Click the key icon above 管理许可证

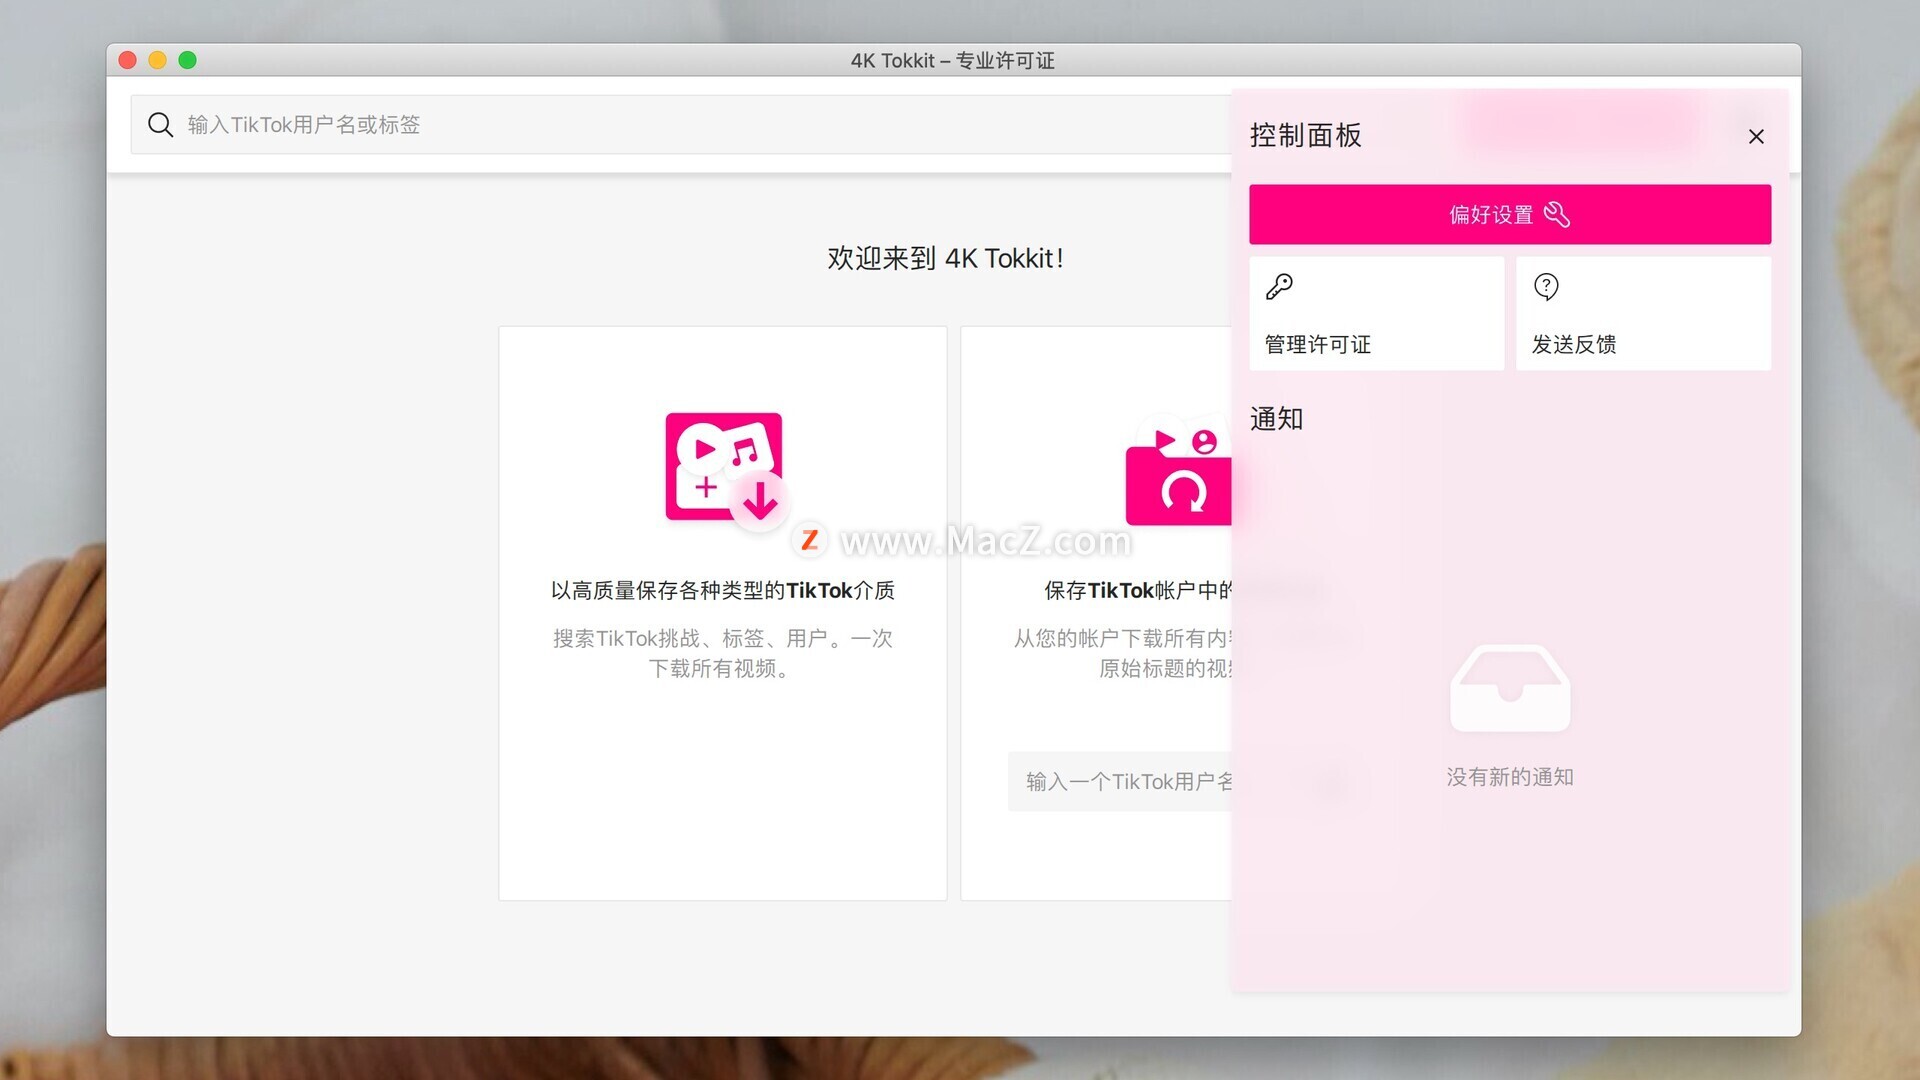pyautogui.click(x=1279, y=287)
